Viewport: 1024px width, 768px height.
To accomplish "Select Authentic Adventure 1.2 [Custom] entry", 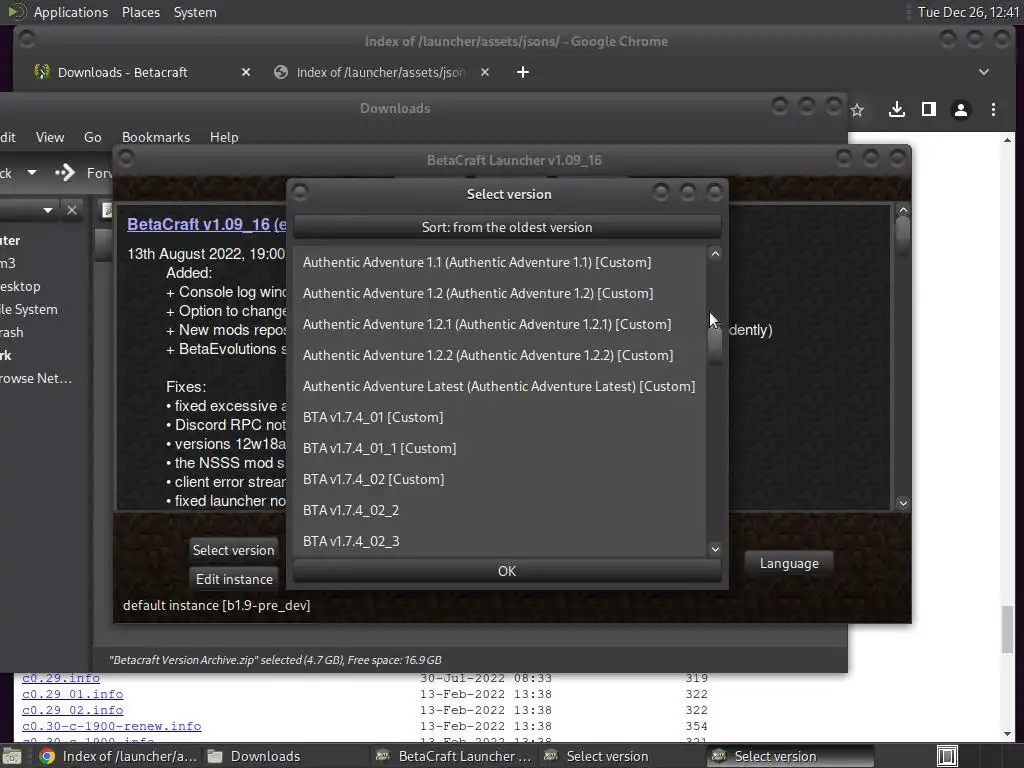I will 500,293.
